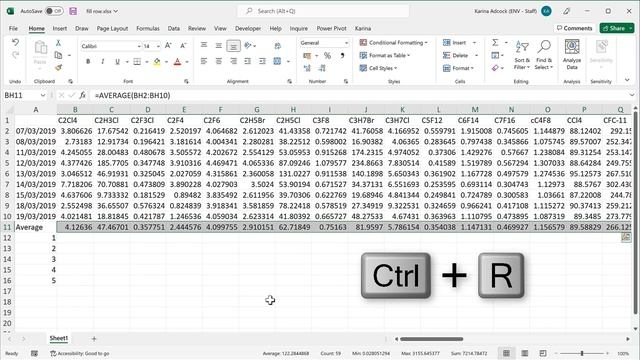Click the Copy icon in Clipboard
The height and width of the screenshot is (360, 640).
[58, 55]
